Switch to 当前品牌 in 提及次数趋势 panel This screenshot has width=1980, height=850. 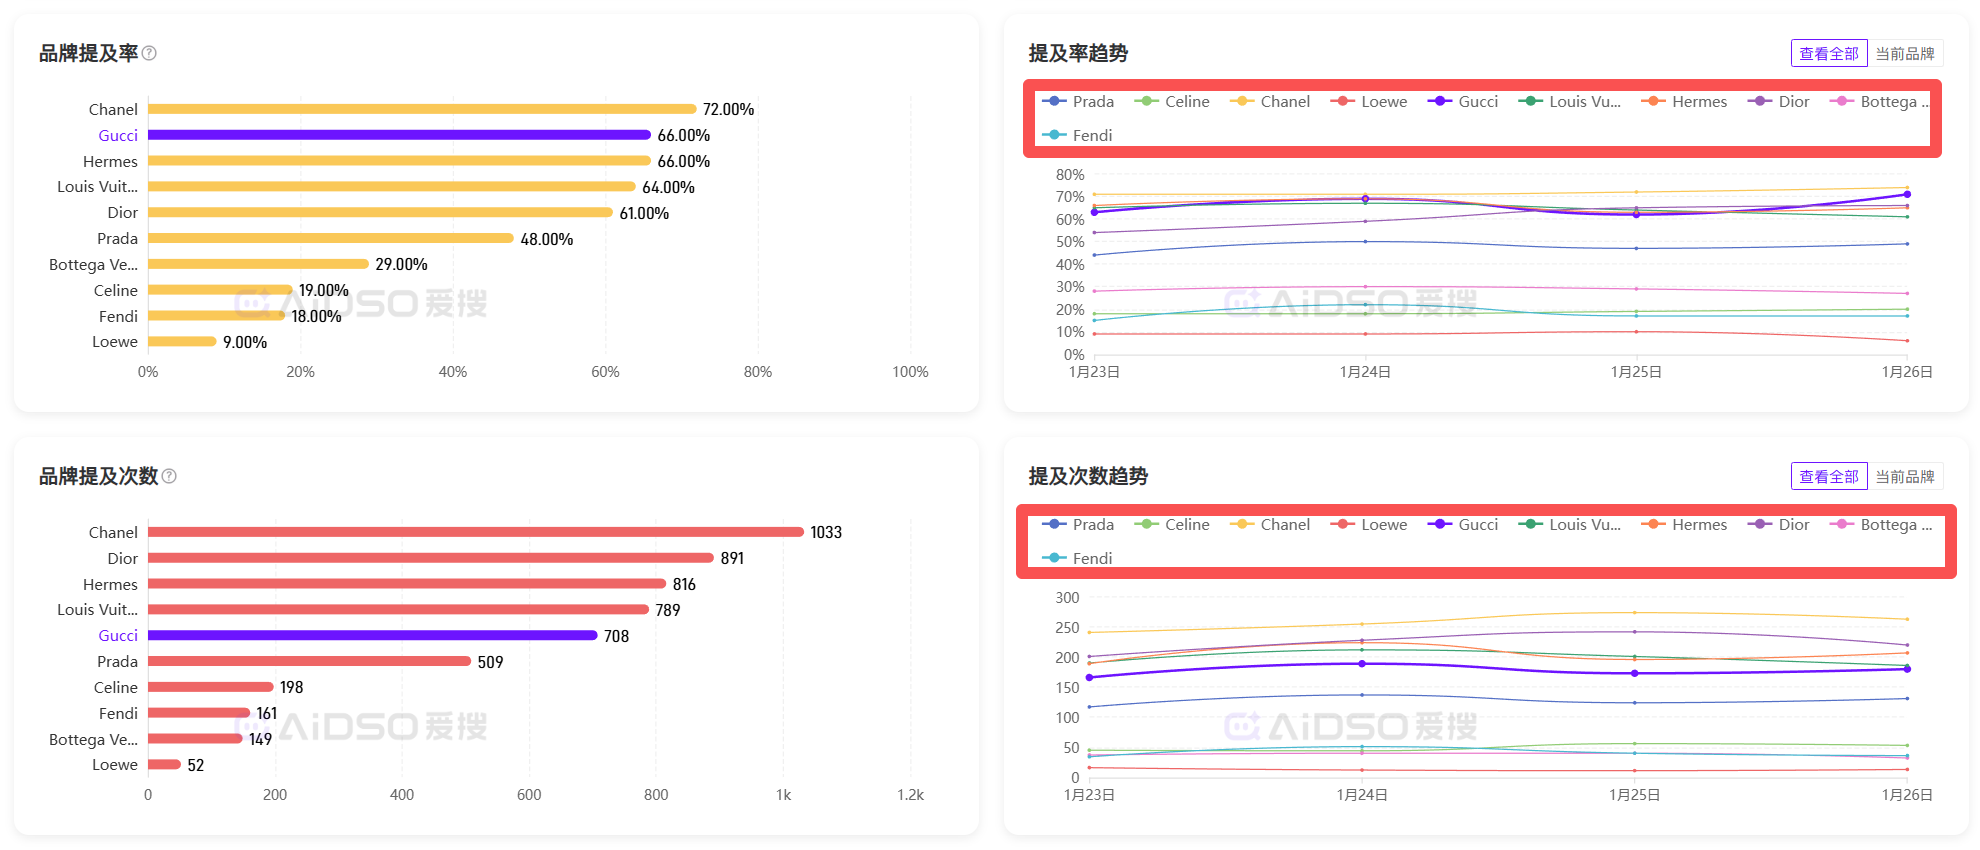[1904, 476]
